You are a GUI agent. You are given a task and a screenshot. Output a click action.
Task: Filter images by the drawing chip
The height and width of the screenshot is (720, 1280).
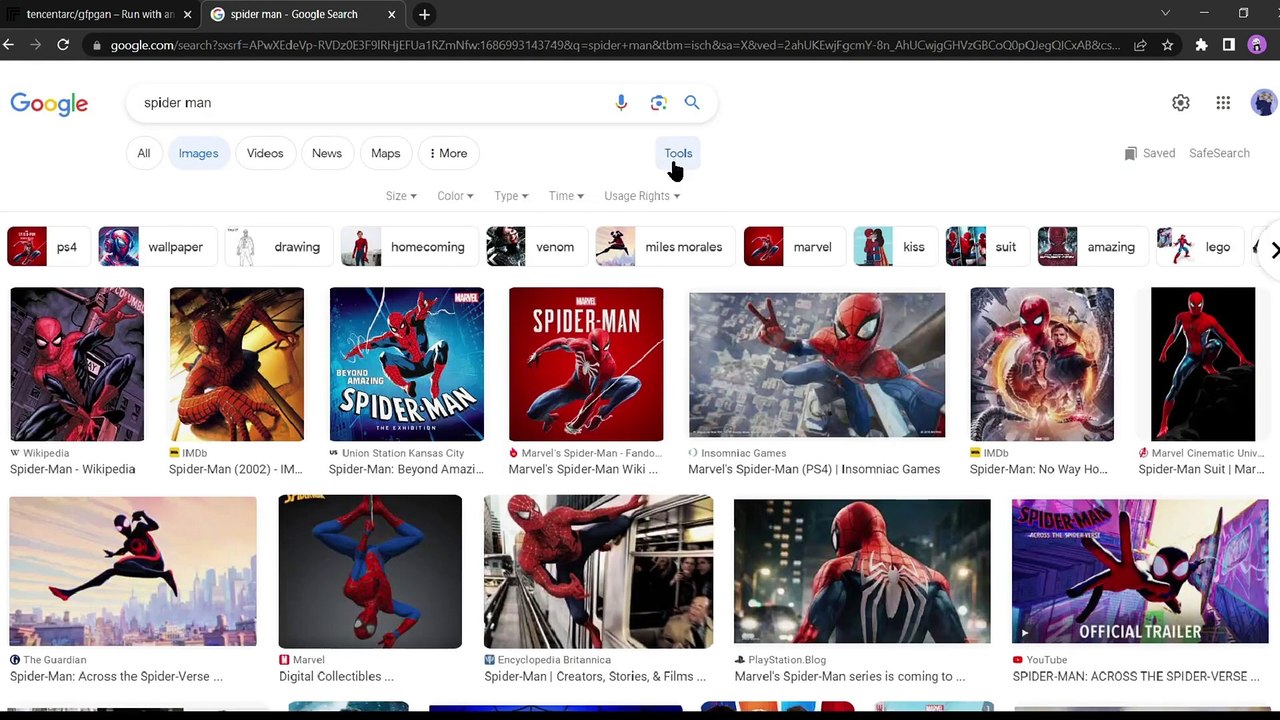pyautogui.click(x=277, y=247)
